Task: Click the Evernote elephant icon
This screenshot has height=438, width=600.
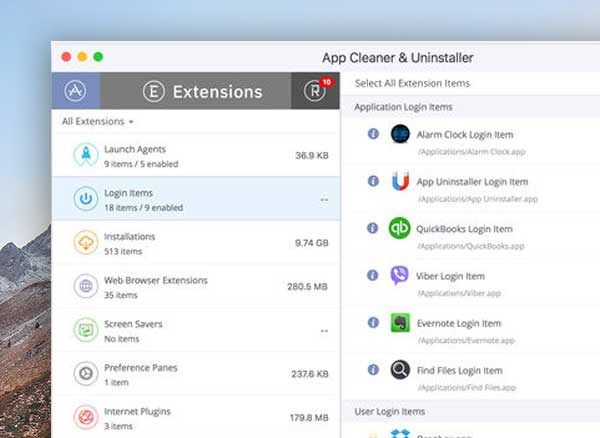Action: [x=400, y=322]
